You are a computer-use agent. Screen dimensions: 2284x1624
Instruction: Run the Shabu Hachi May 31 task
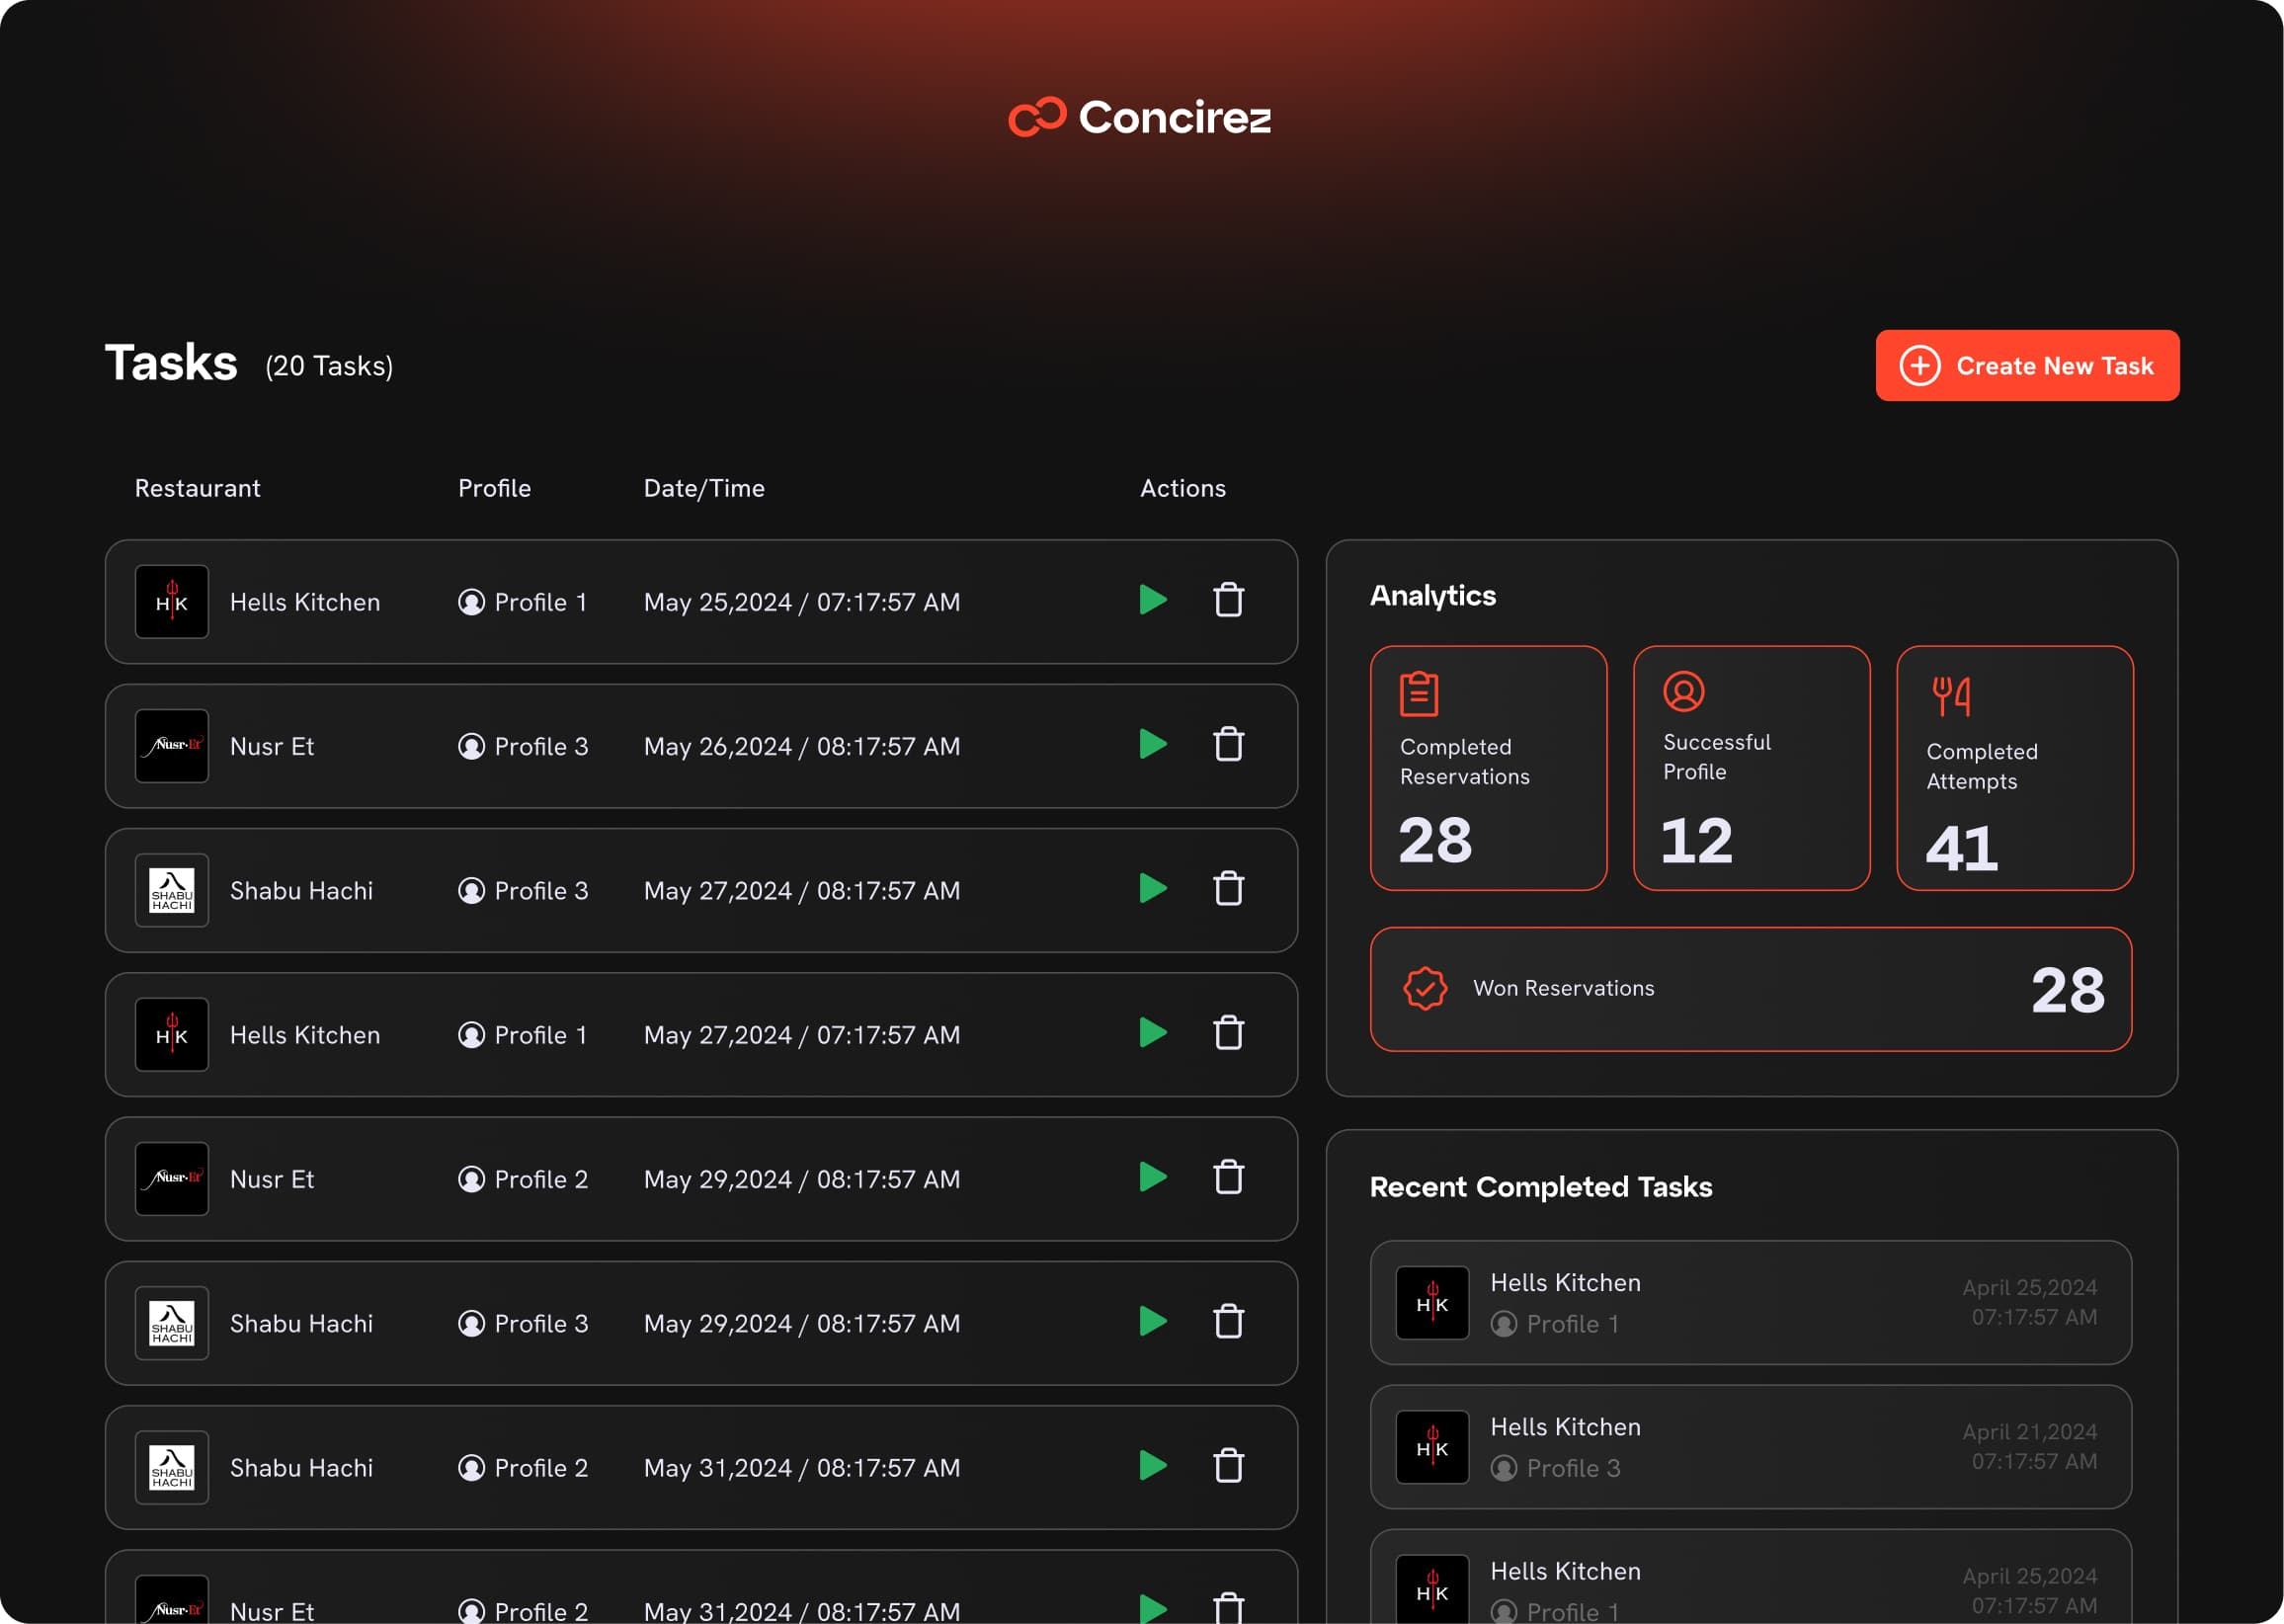1153,1466
